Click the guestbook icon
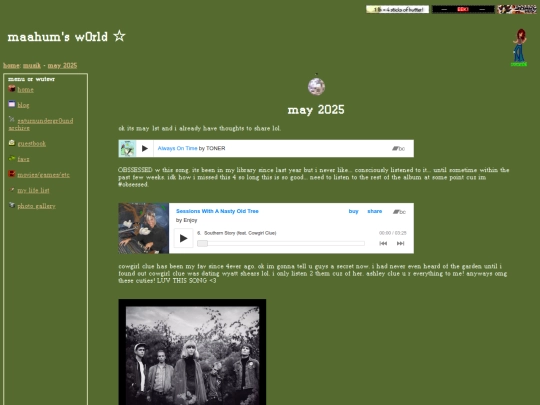Screen dimensions: 540x405 12,143
